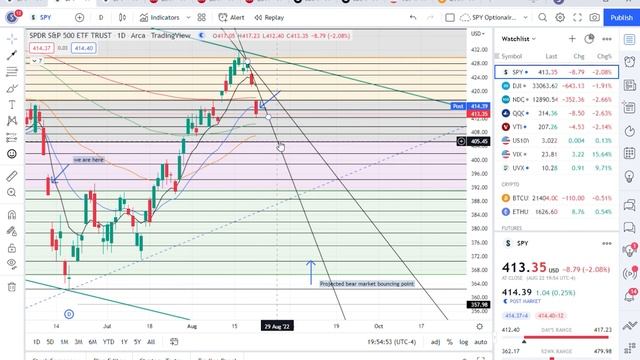Select the VIX row in the watchlist

[x=556, y=154]
